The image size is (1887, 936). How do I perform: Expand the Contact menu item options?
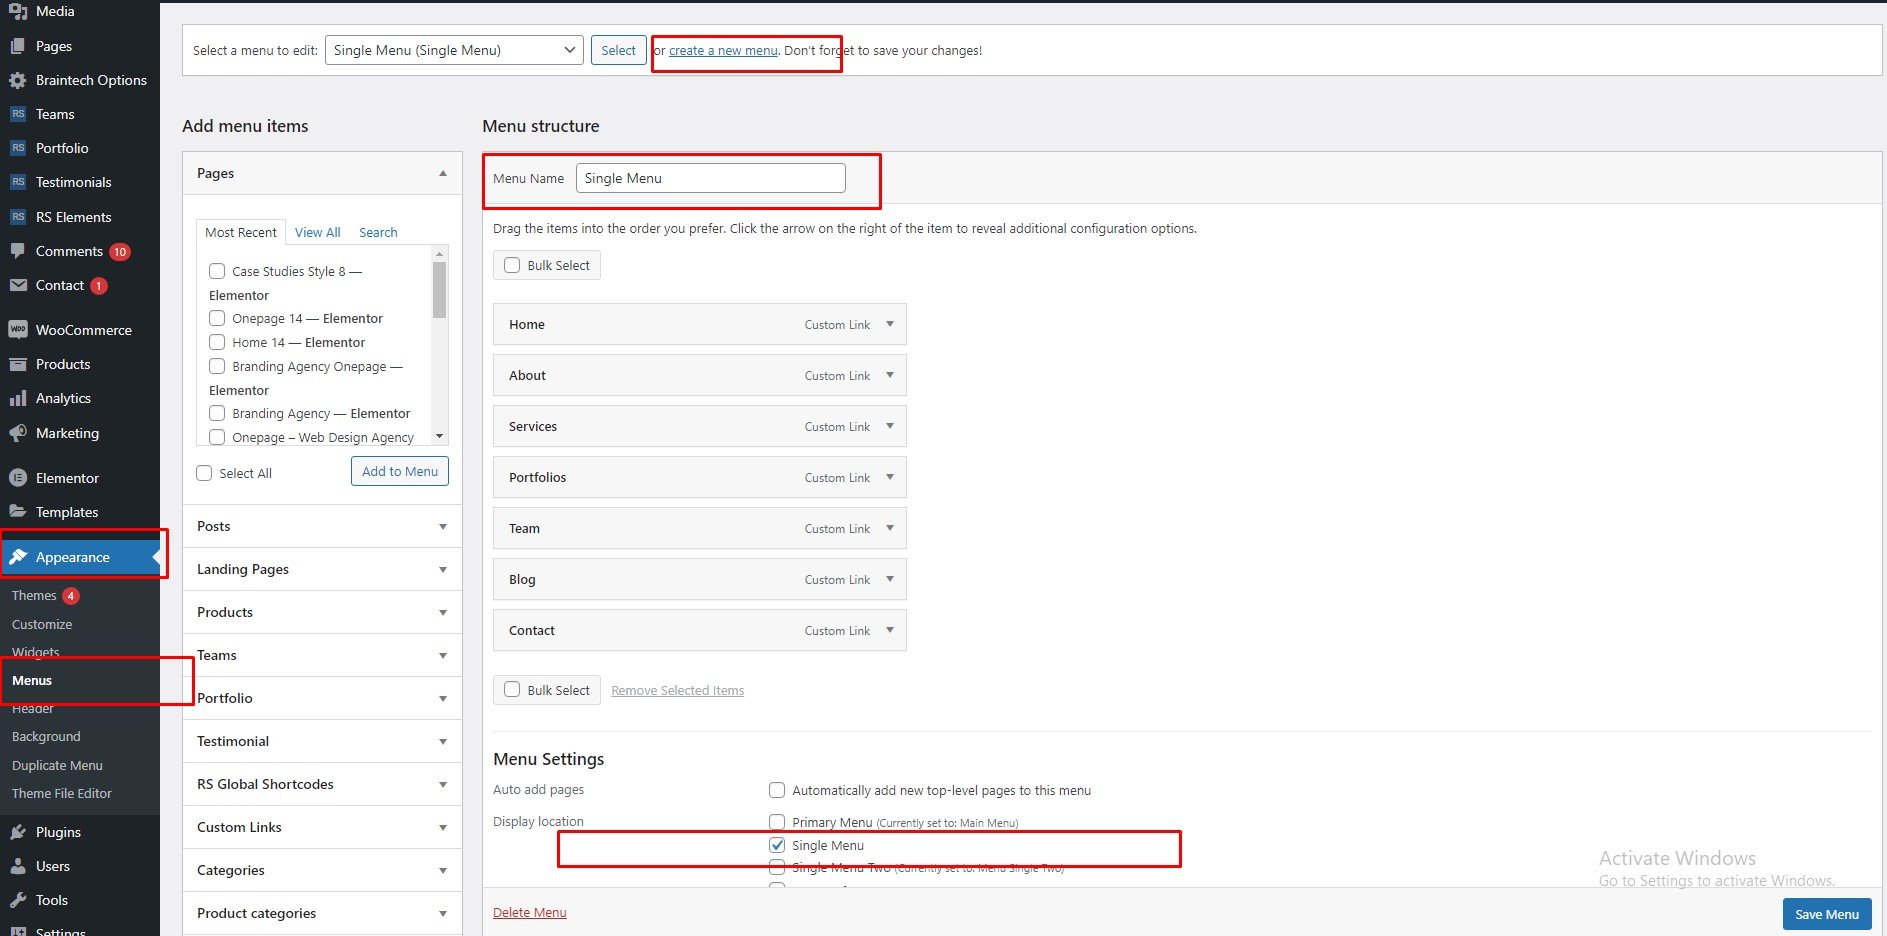890,630
